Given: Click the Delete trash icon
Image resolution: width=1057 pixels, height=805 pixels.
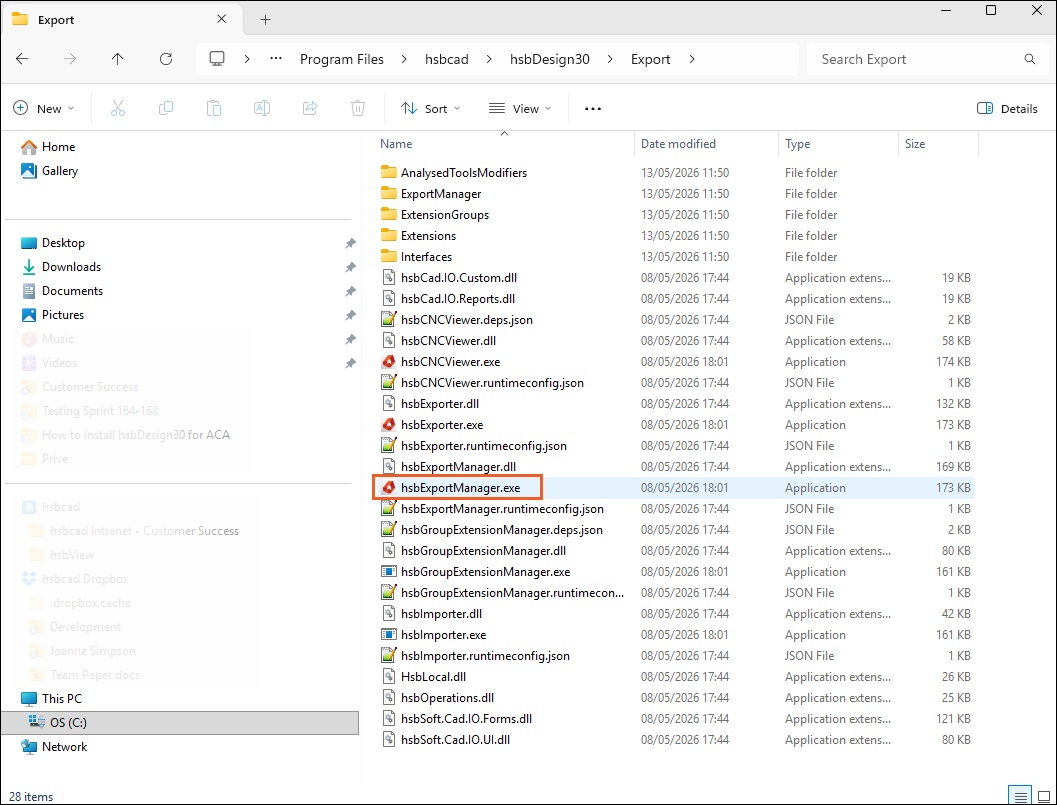Looking at the screenshot, I should (358, 109).
